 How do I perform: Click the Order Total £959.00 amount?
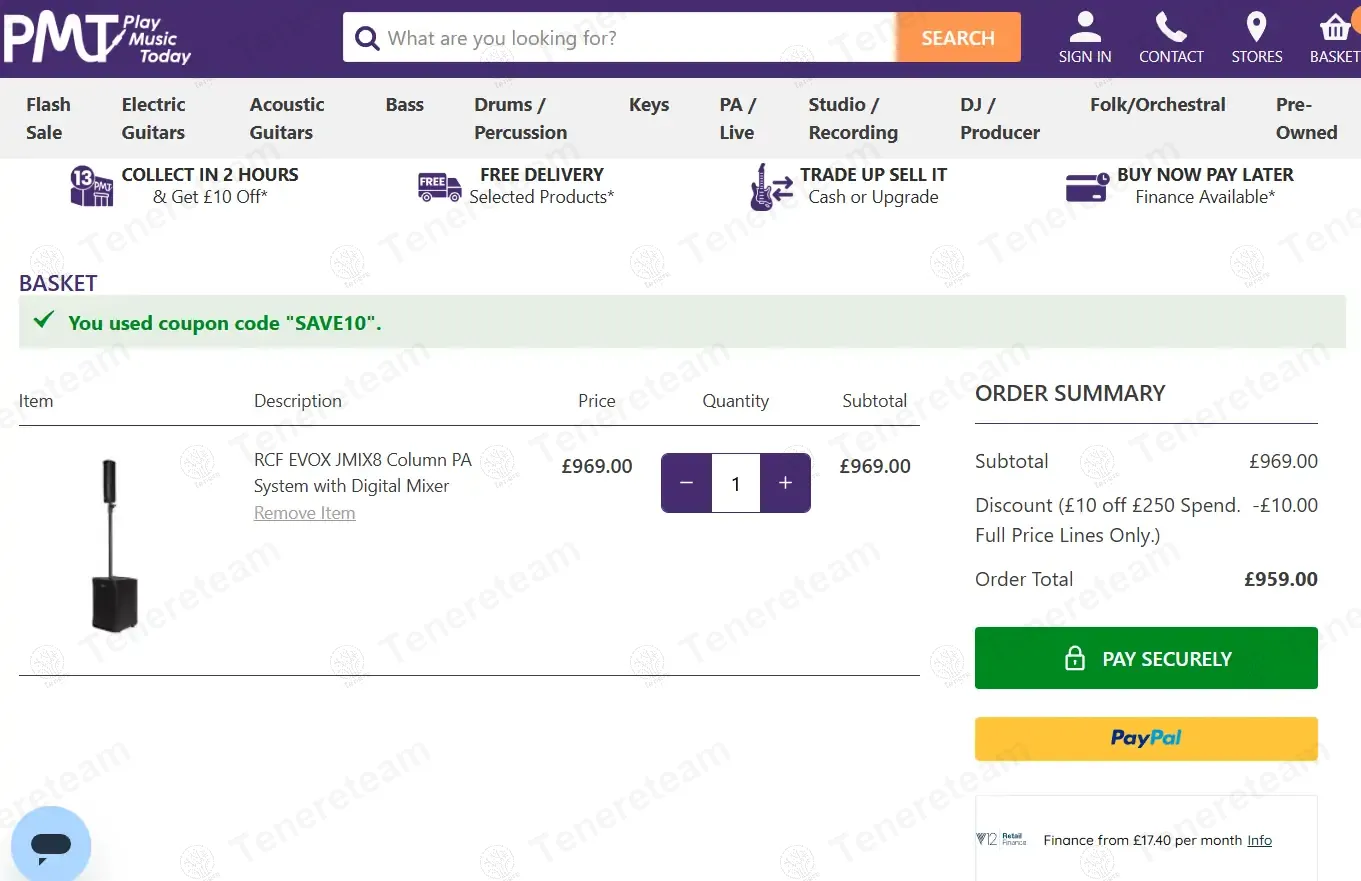(1281, 579)
